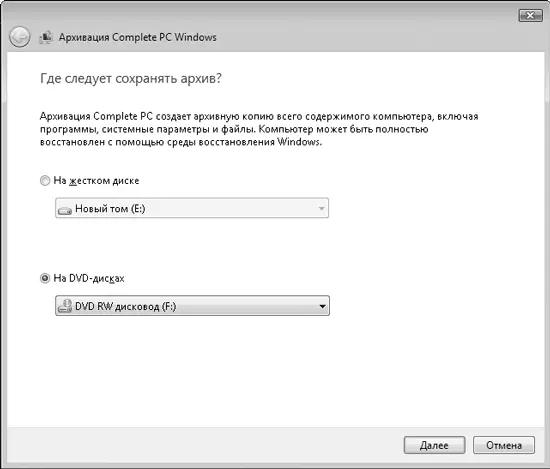The image size is (550, 469).
Task: Click the back arrow in the wizard header
Action: point(19,37)
